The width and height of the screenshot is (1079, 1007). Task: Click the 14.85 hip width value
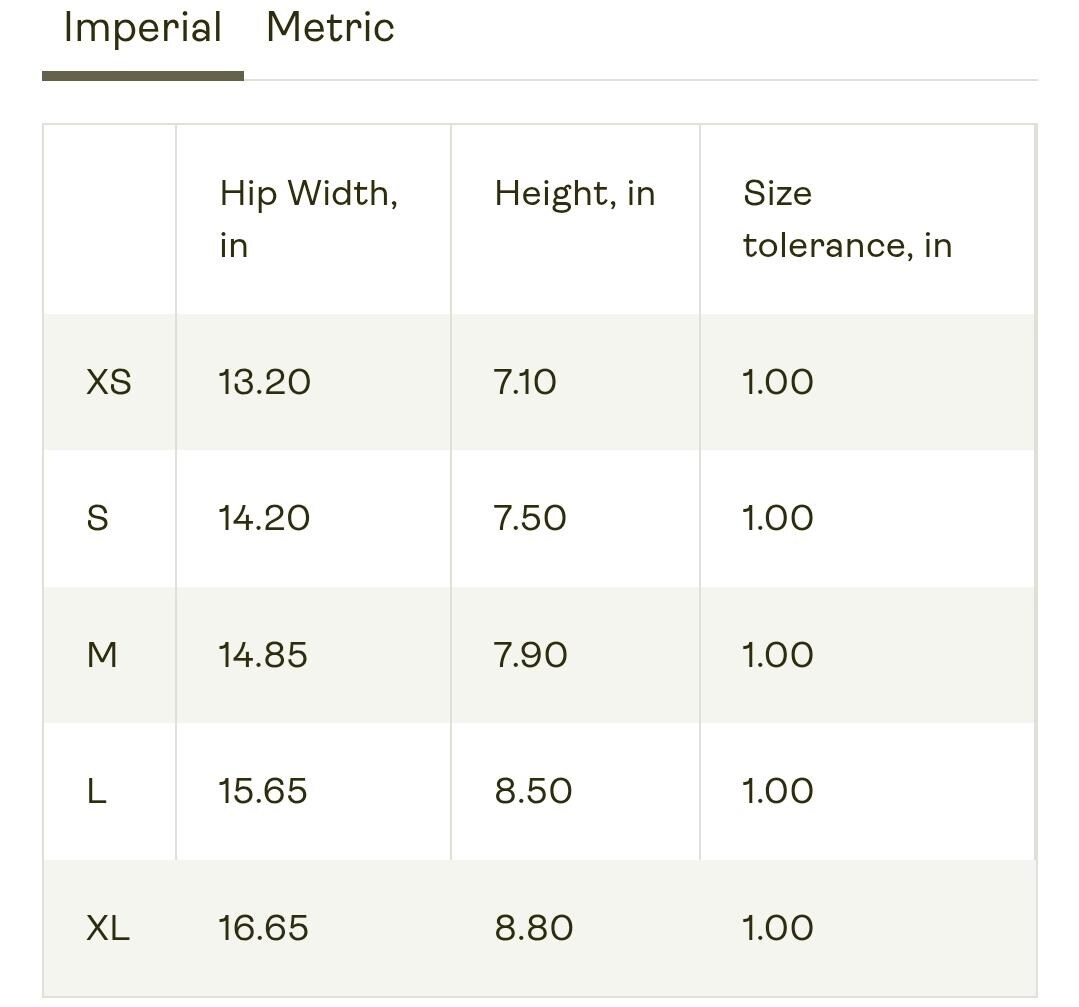(x=263, y=655)
